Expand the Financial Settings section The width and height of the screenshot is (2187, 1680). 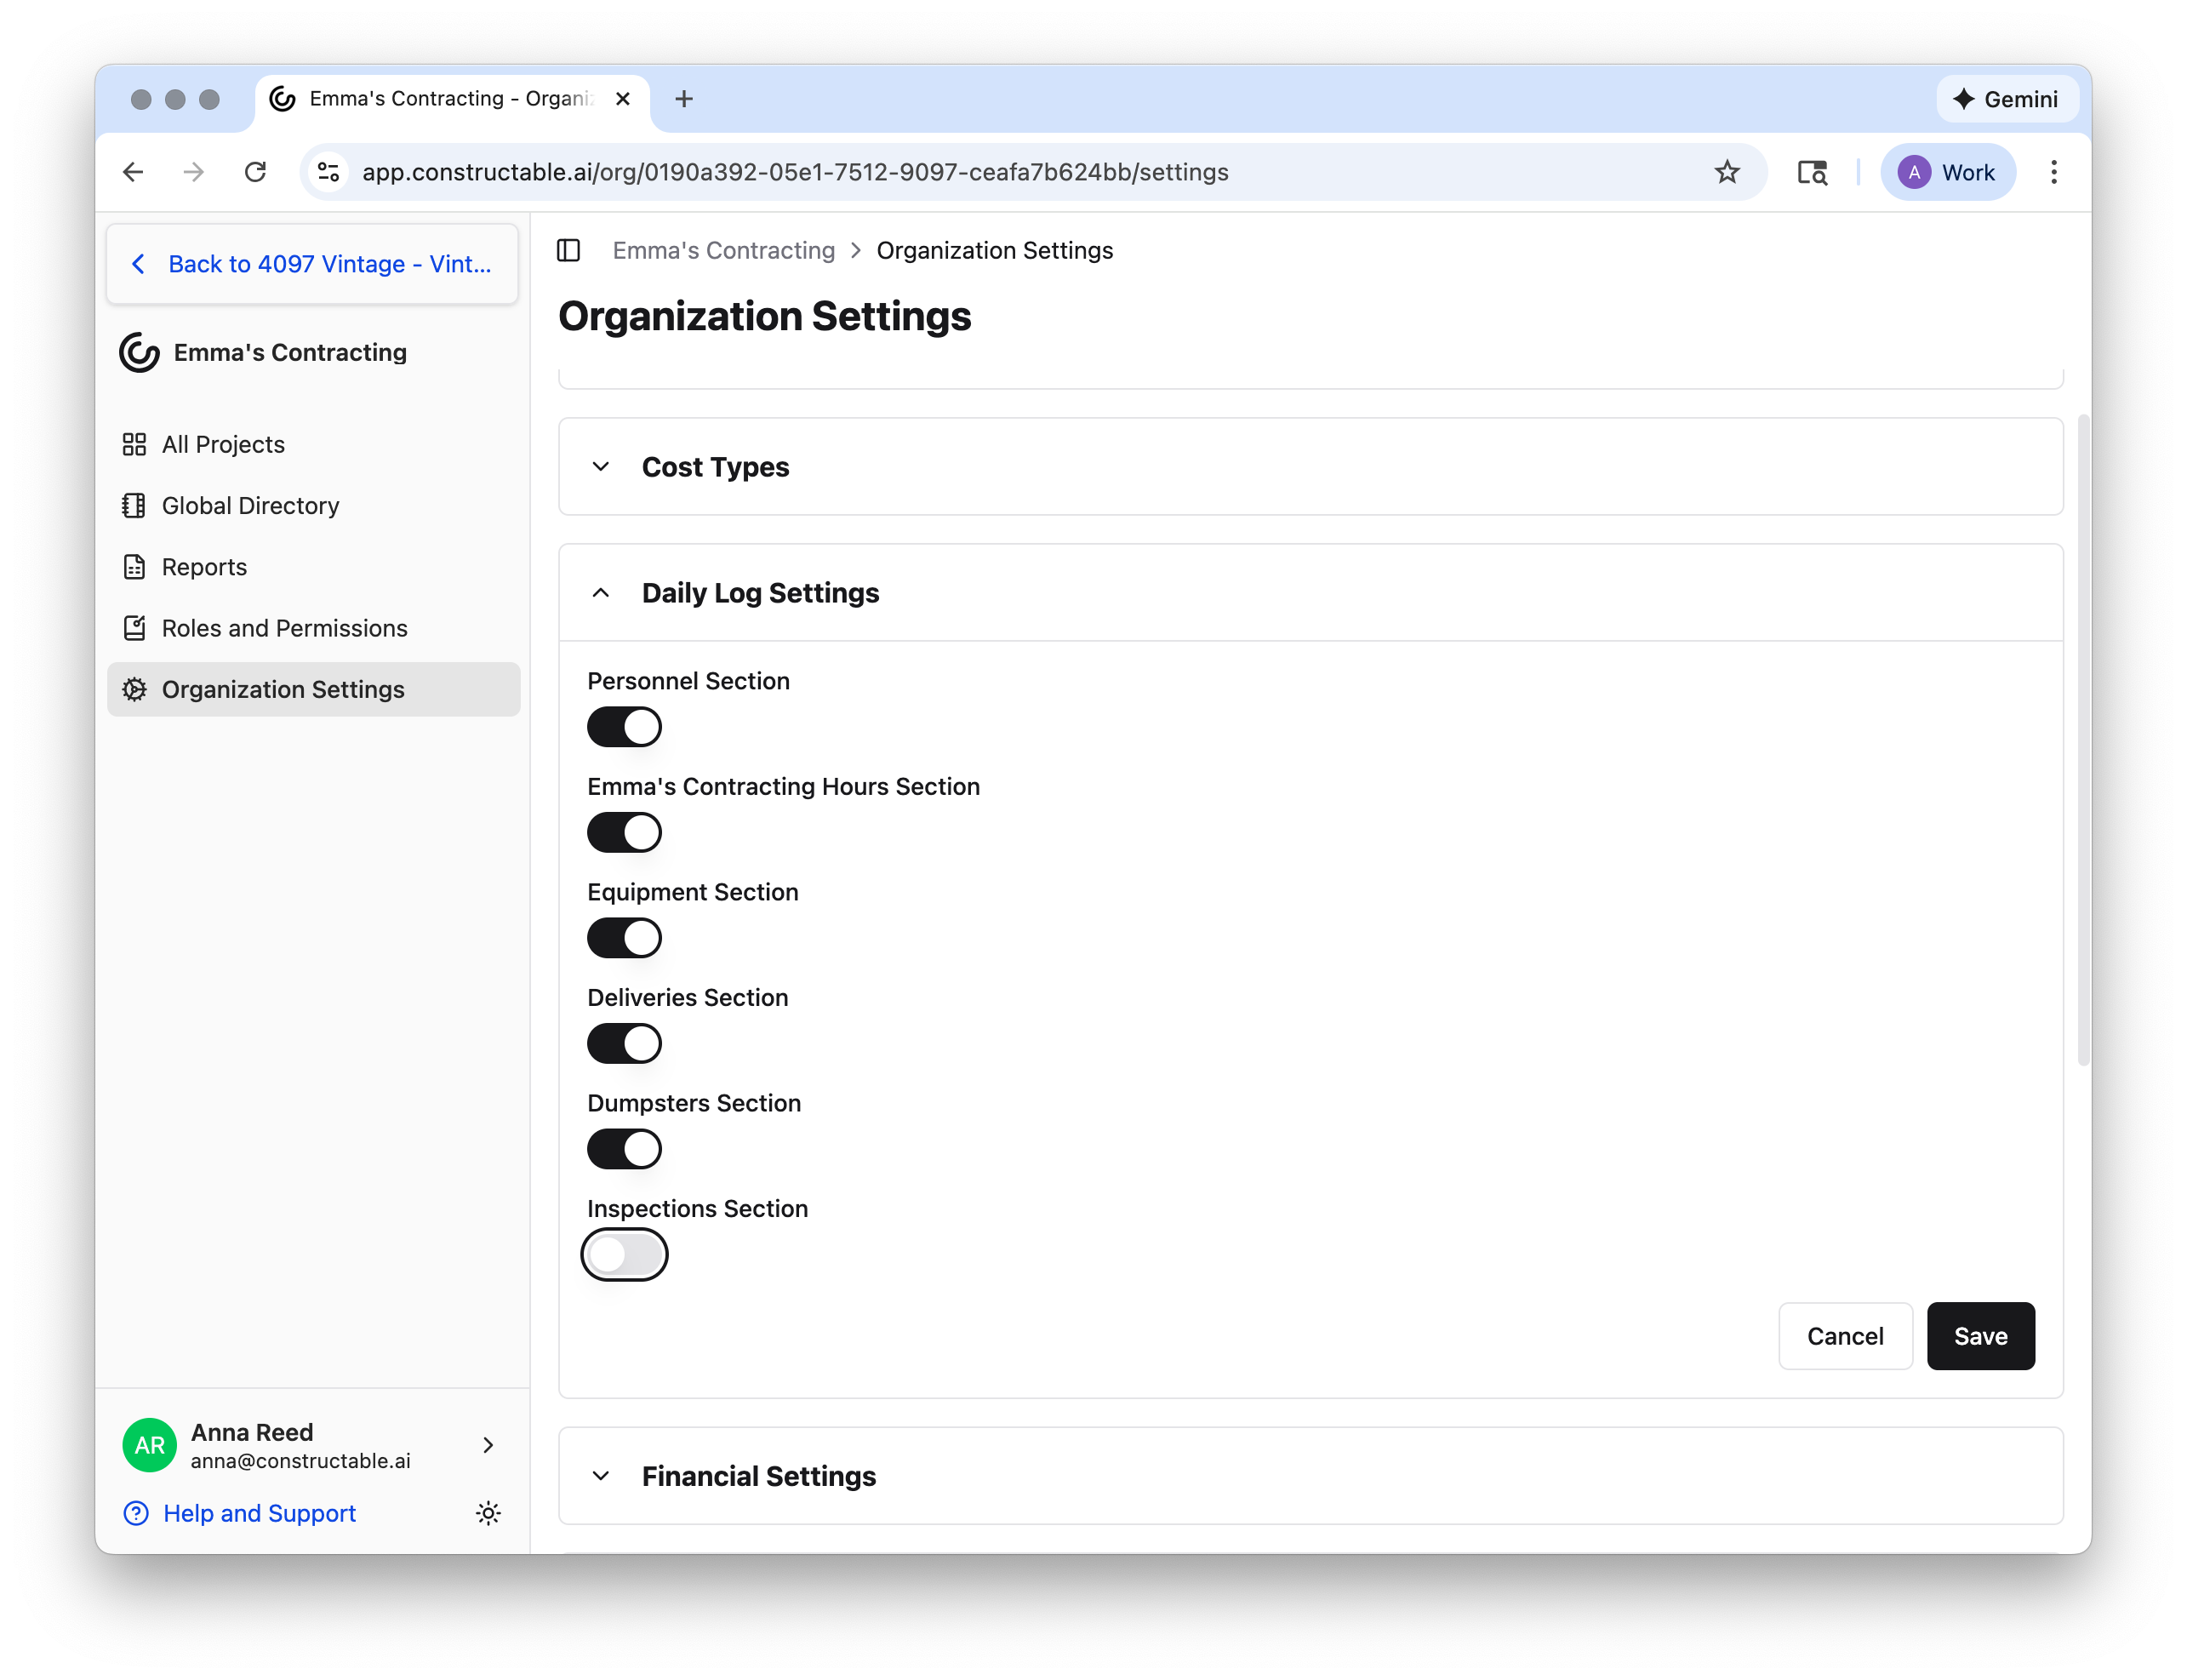point(1311,1476)
